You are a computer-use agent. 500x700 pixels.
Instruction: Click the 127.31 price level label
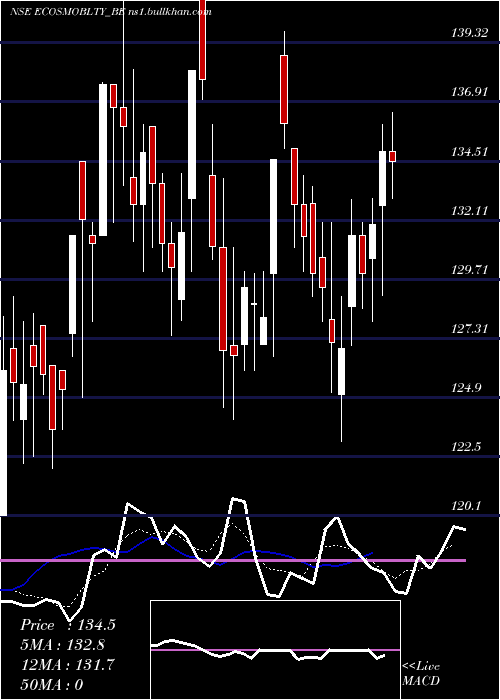tap(470, 329)
